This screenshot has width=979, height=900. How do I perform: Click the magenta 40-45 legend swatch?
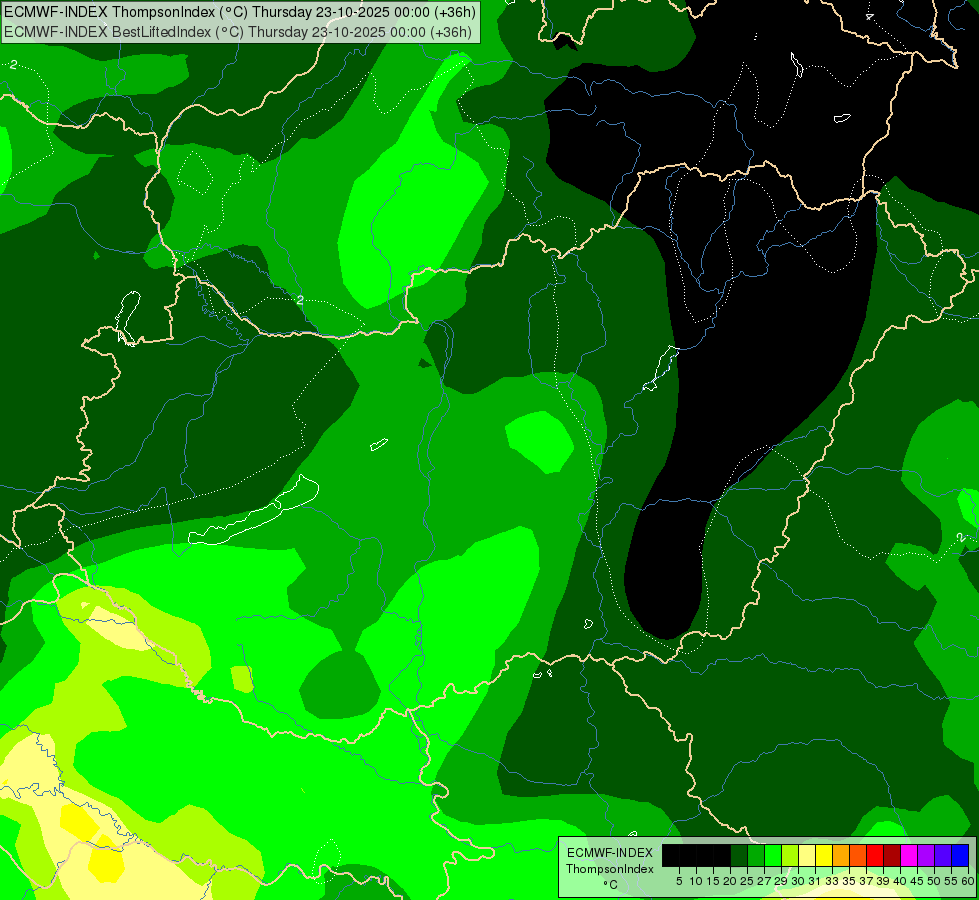909,856
